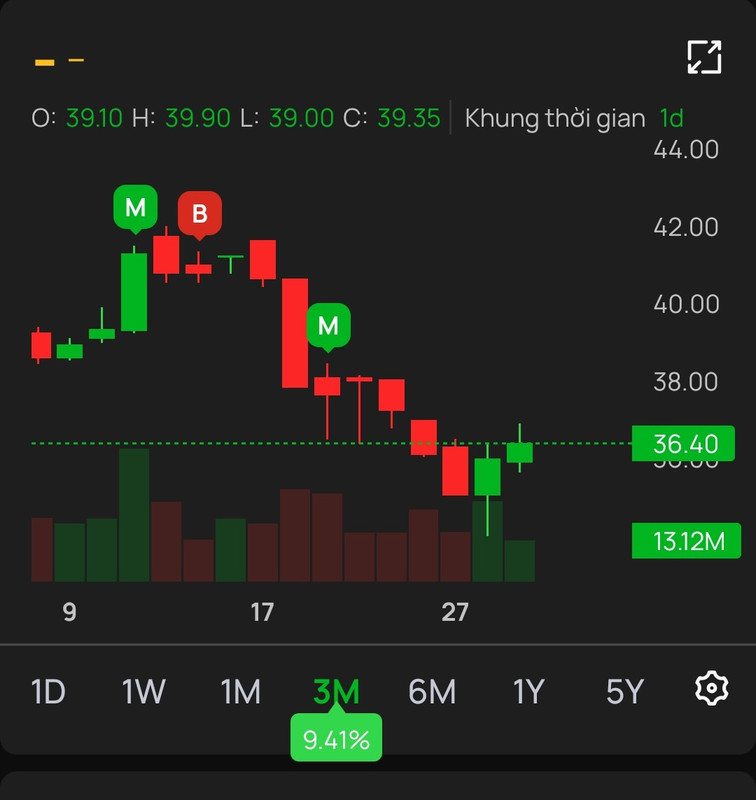The width and height of the screenshot is (756, 800).
Task: Tap the red B sell marker
Action: tap(199, 214)
